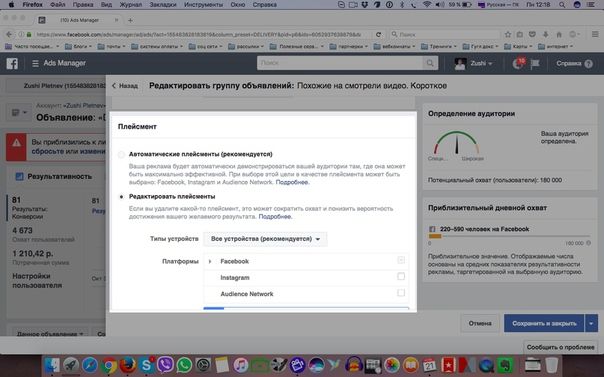Viewport: 604px width, 377px height.
Task: Open Google Chrome from the Dock
Action: (109, 365)
